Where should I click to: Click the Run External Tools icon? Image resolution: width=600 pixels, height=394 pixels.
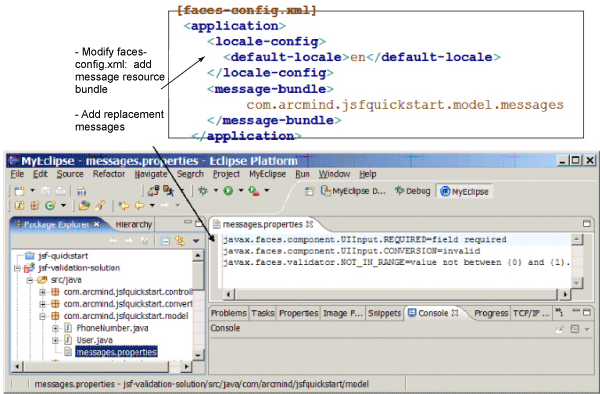coord(254,190)
